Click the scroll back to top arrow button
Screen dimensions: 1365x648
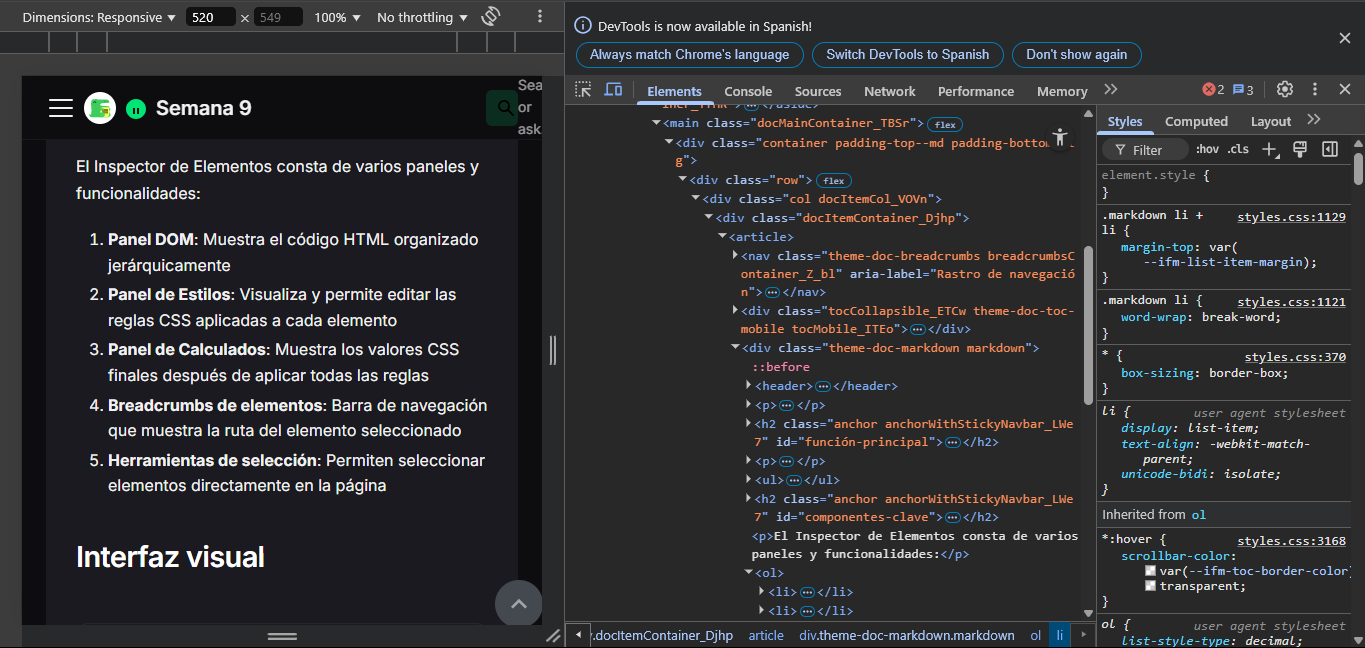[518, 603]
